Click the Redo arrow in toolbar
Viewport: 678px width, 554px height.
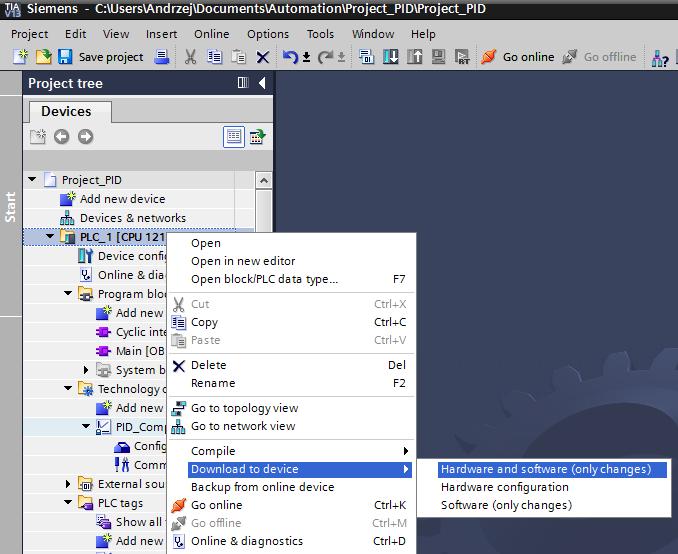click(x=325, y=57)
